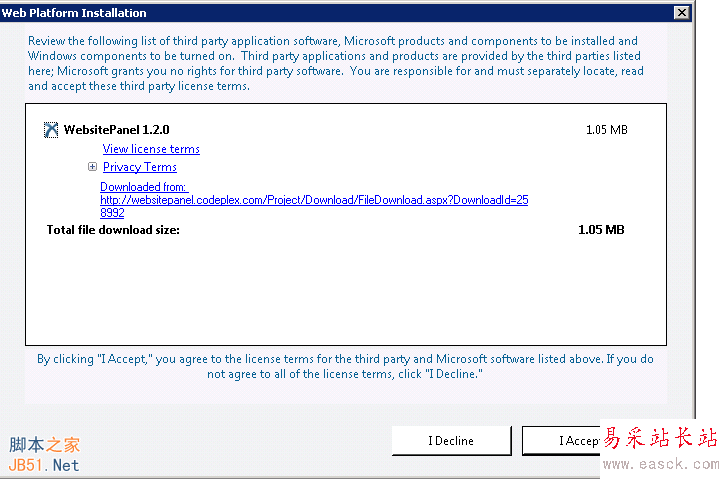Close the Web Platform Installation dialog
The width and height of the screenshot is (720, 479).
tap(681, 13)
